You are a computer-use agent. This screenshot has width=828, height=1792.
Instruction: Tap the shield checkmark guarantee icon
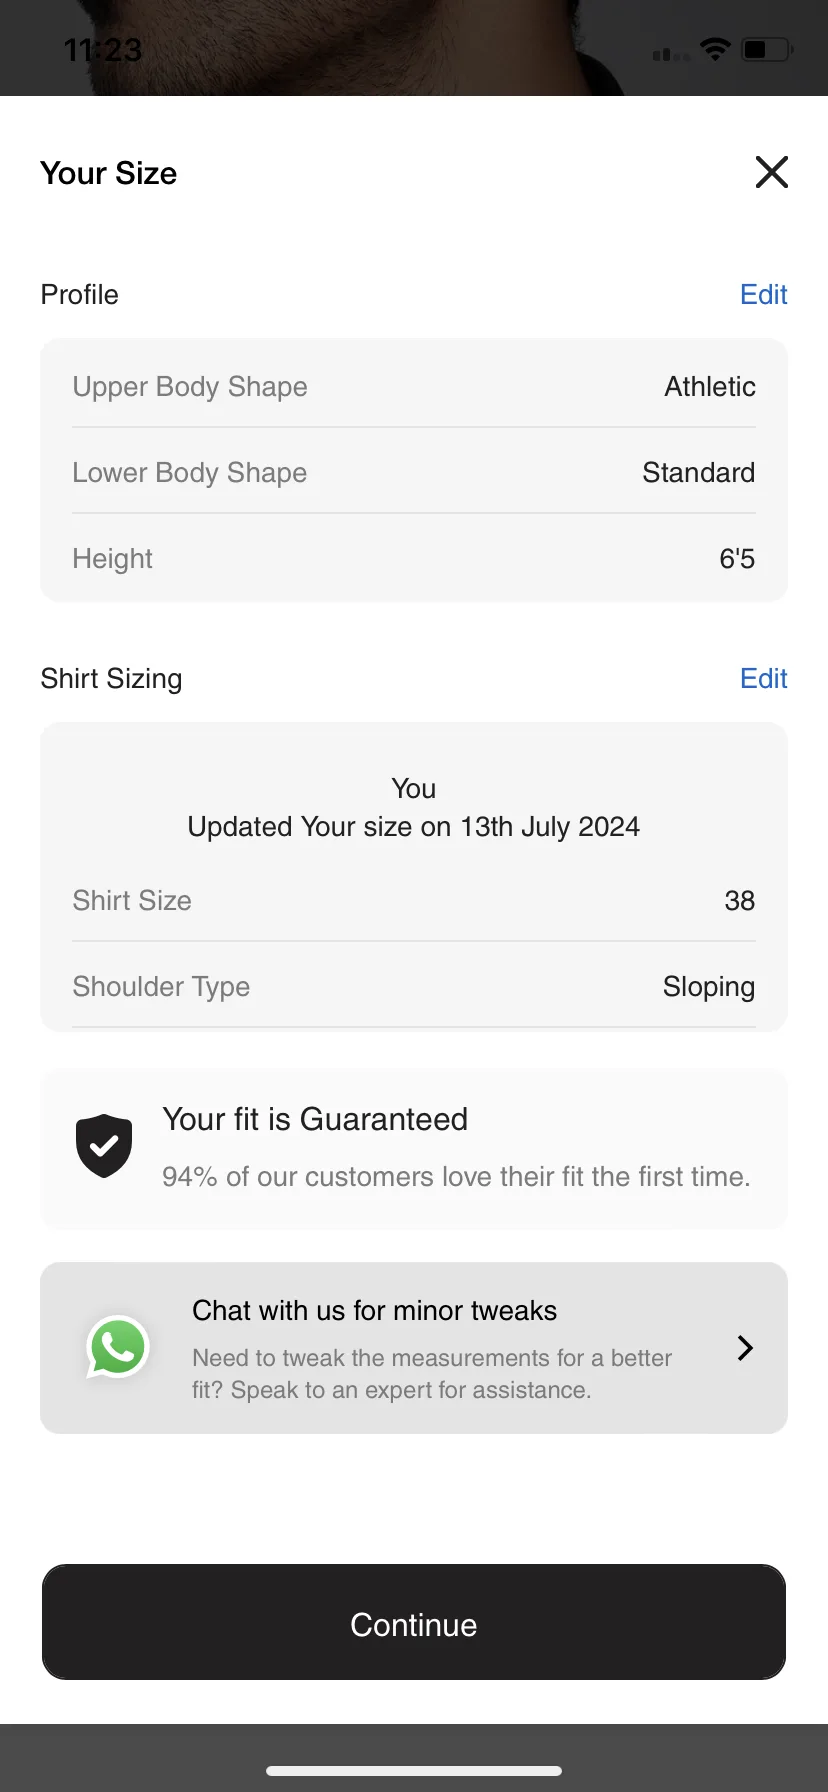coord(104,1146)
